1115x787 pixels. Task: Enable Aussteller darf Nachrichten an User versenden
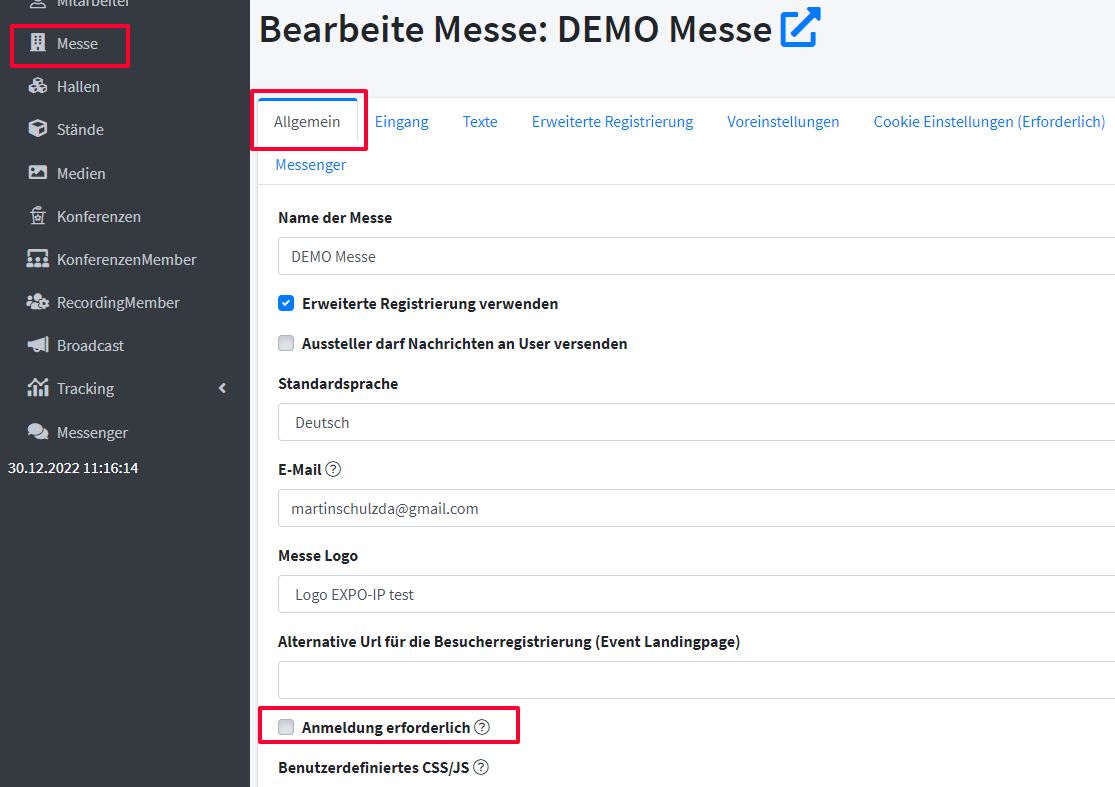286,343
